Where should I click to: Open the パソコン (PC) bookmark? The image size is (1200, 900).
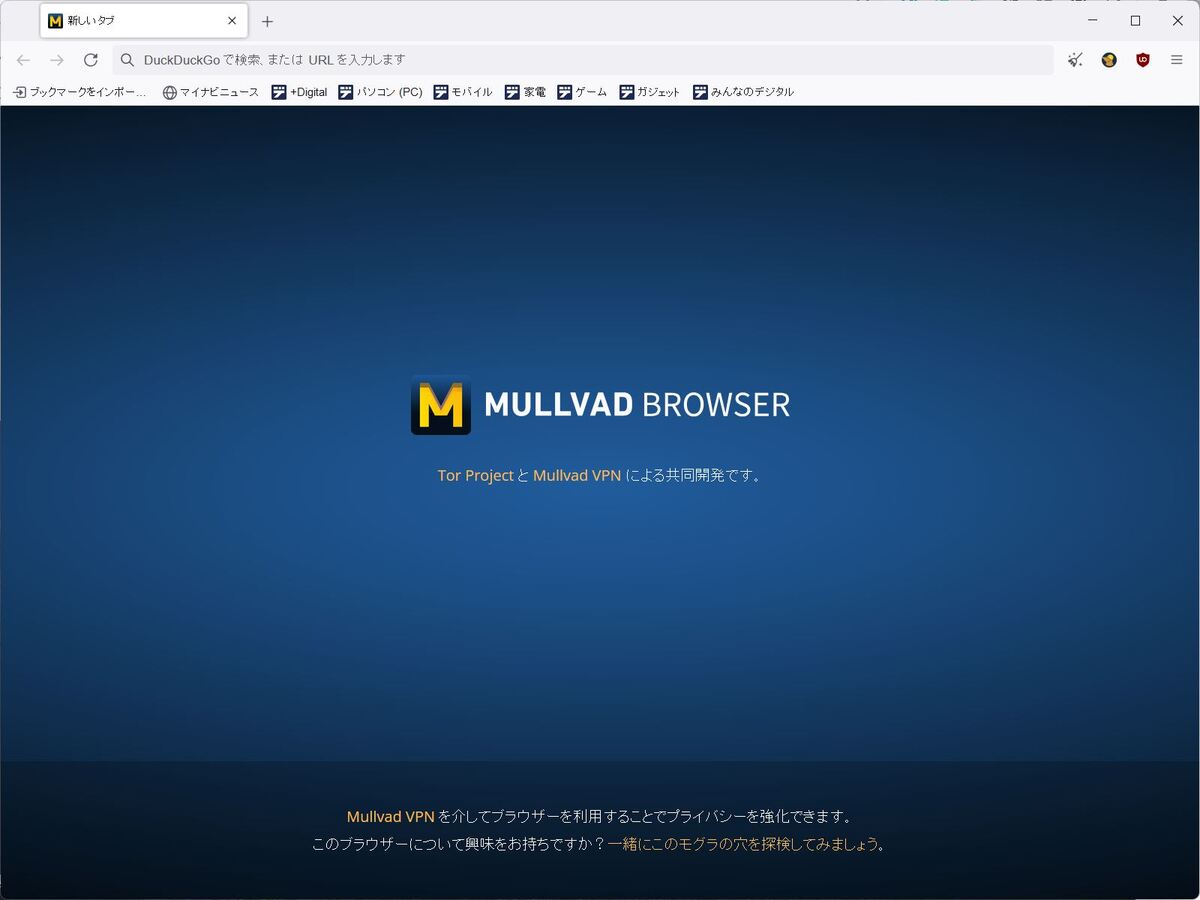tap(381, 92)
